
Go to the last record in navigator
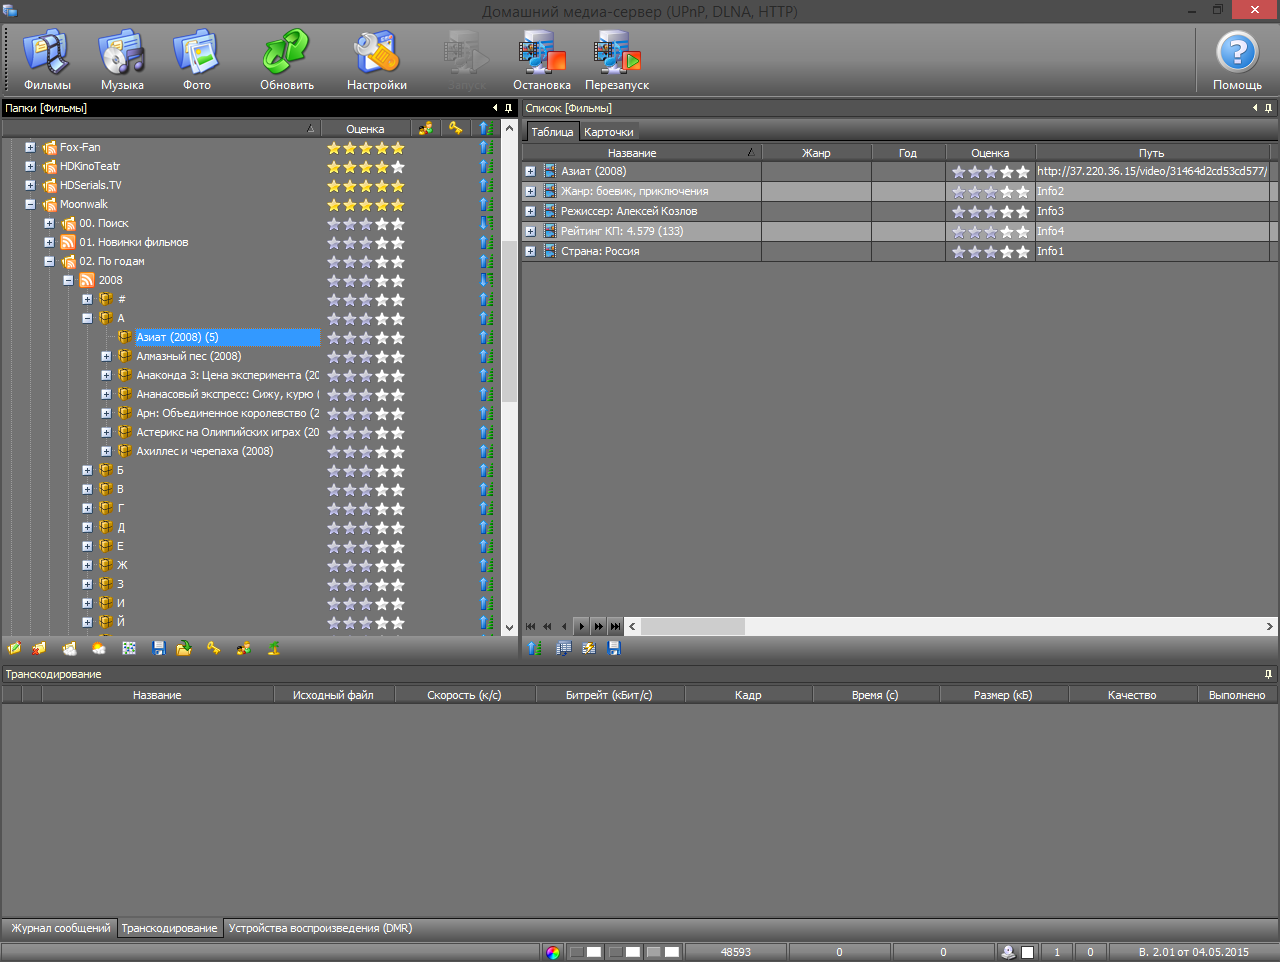(615, 626)
